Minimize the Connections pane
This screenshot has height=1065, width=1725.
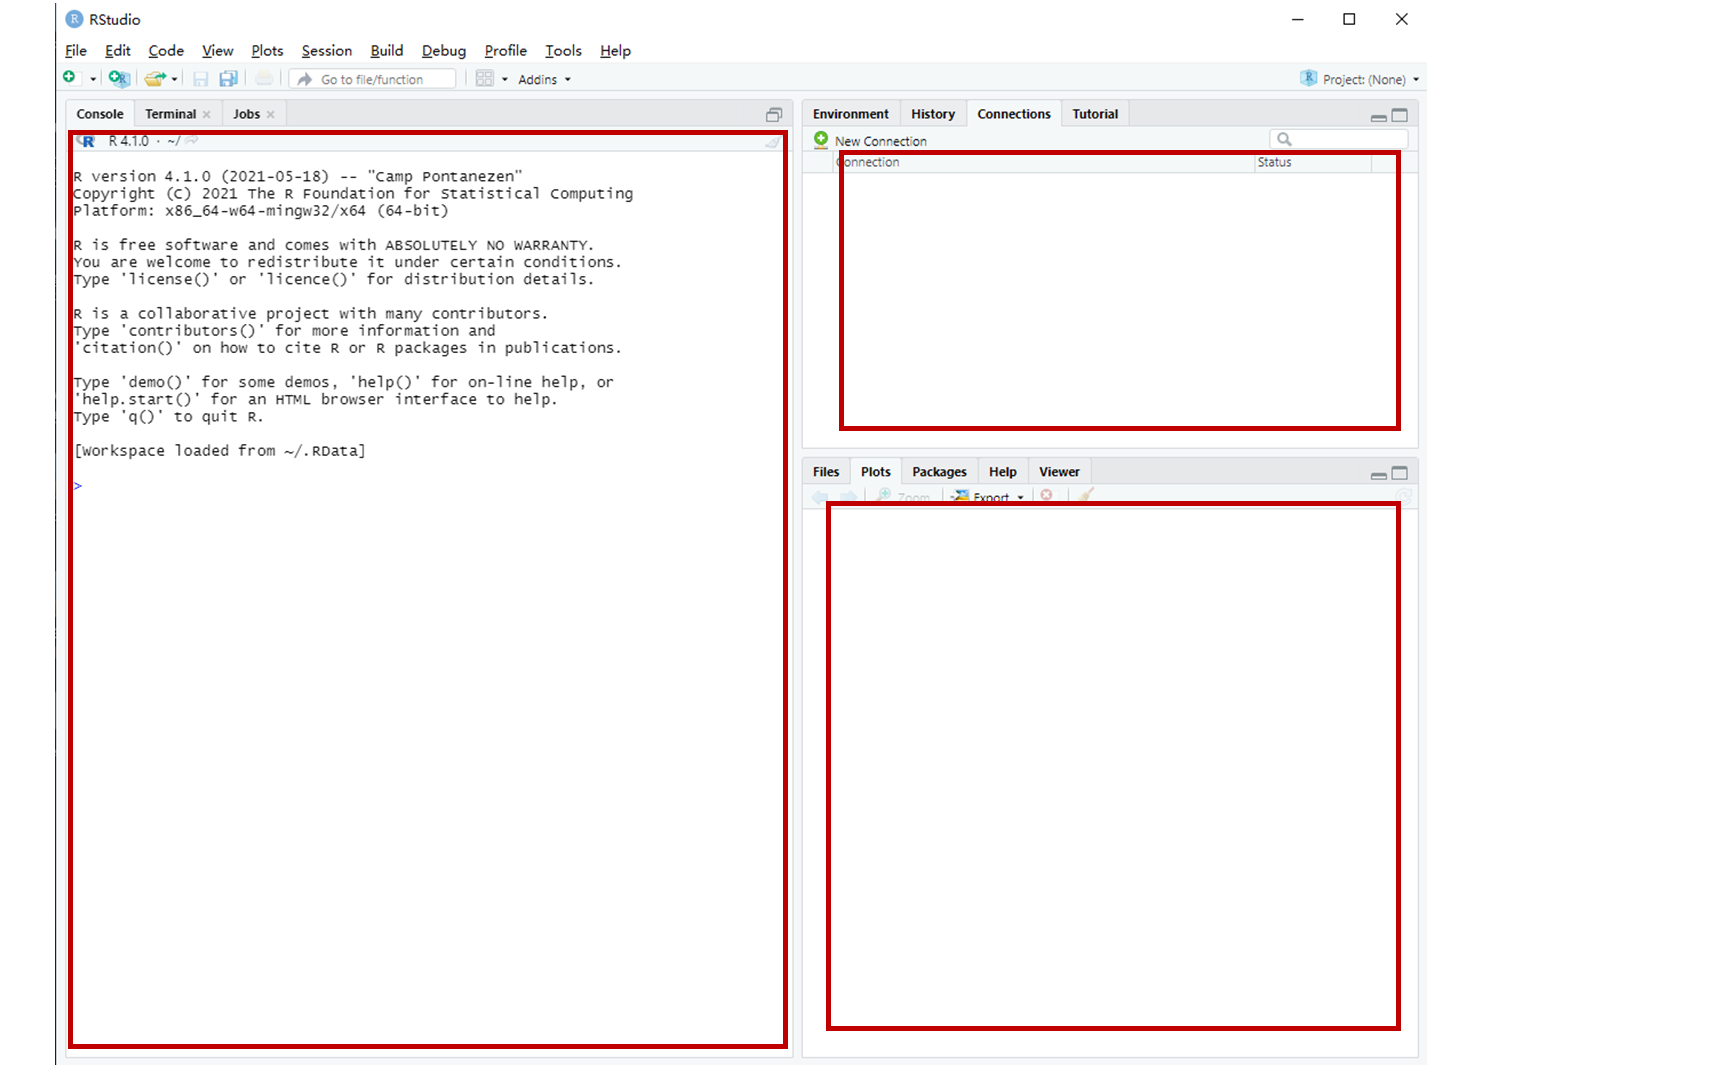pyautogui.click(x=1378, y=116)
